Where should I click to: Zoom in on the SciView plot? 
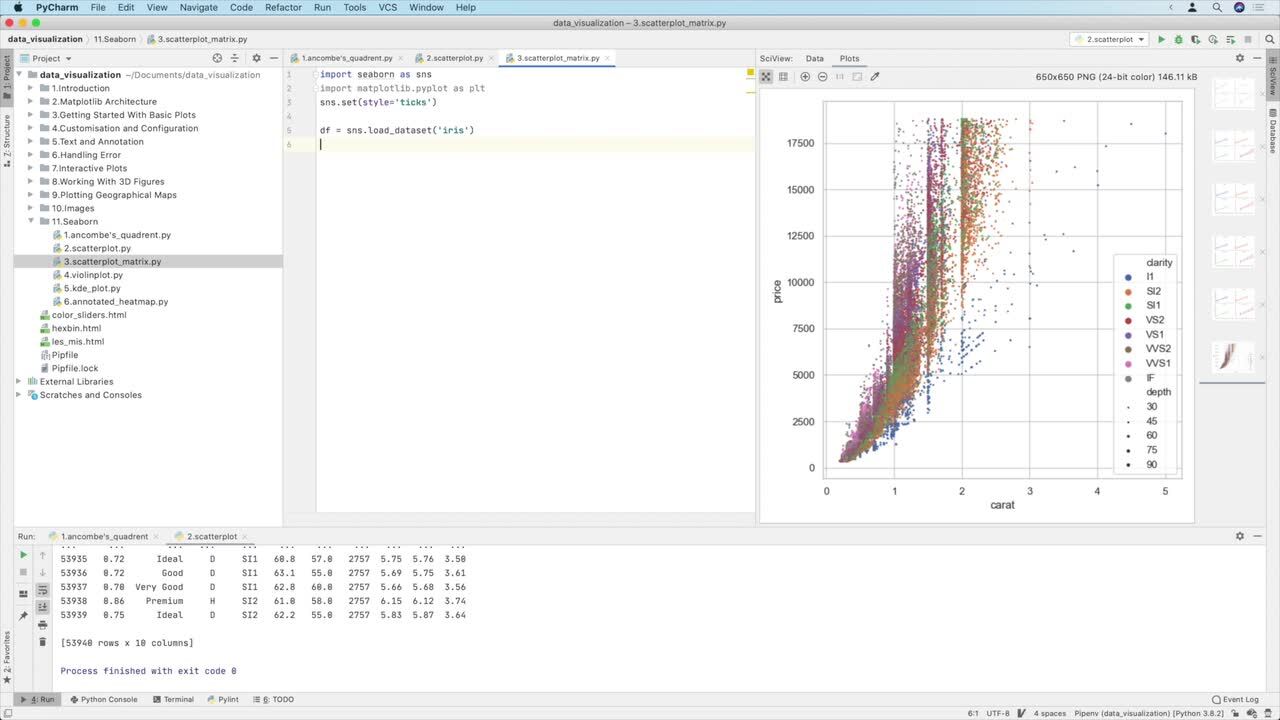pos(805,76)
